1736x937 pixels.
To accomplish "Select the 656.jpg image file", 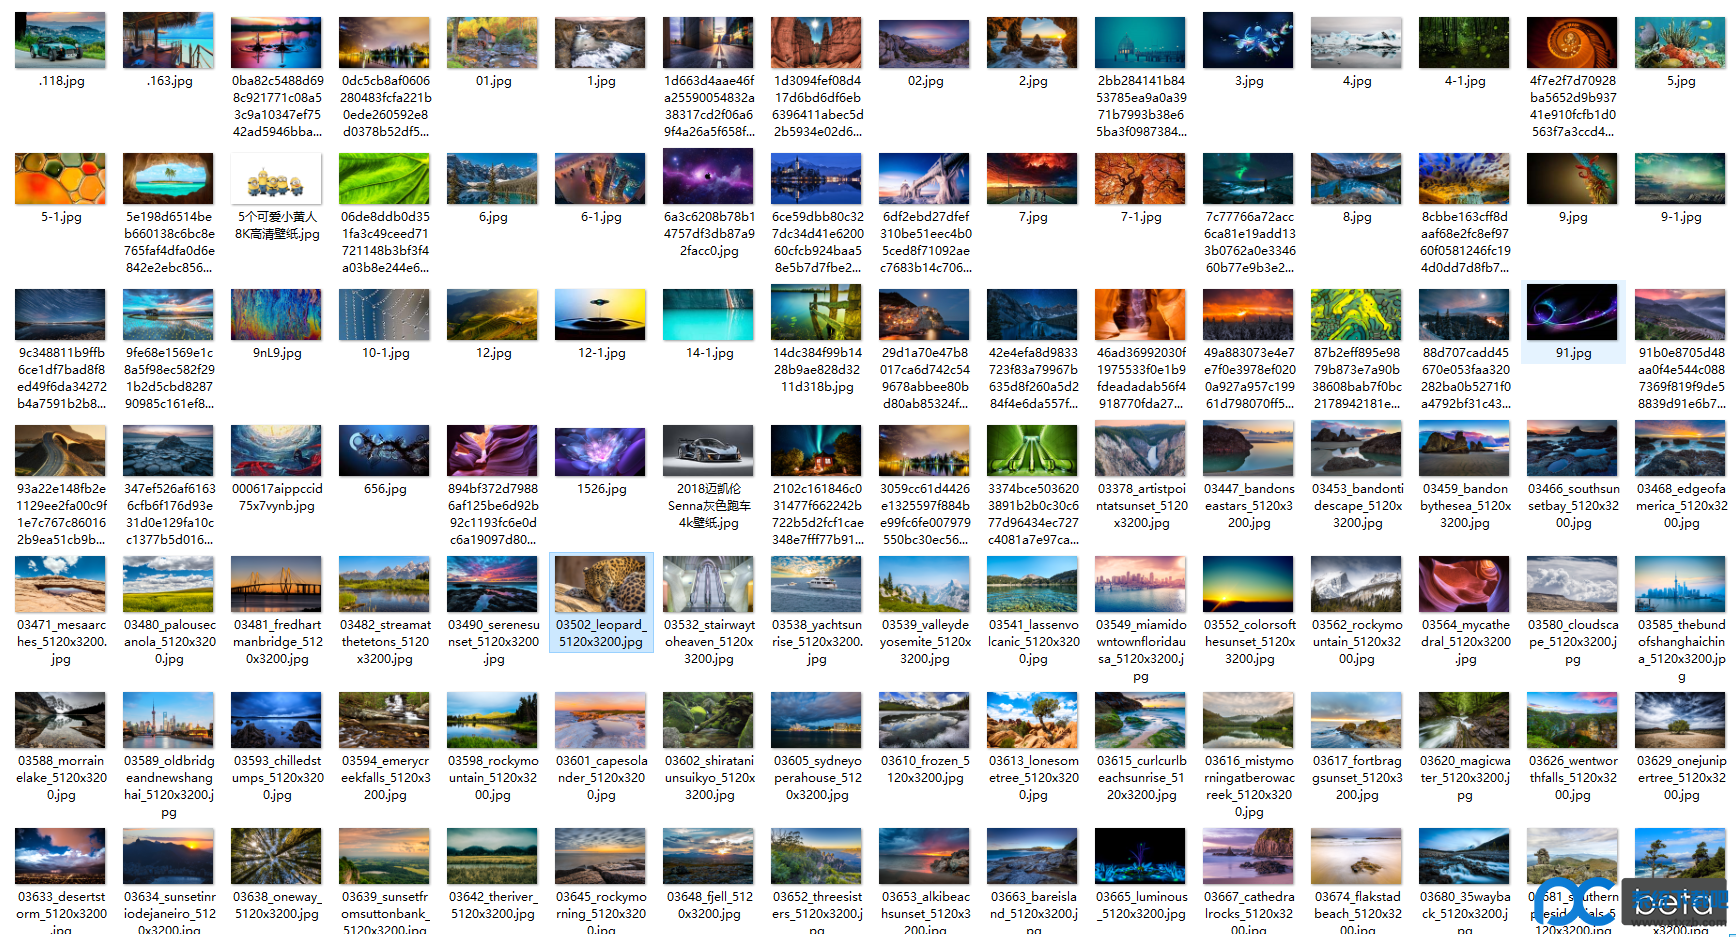I will click(384, 450).
